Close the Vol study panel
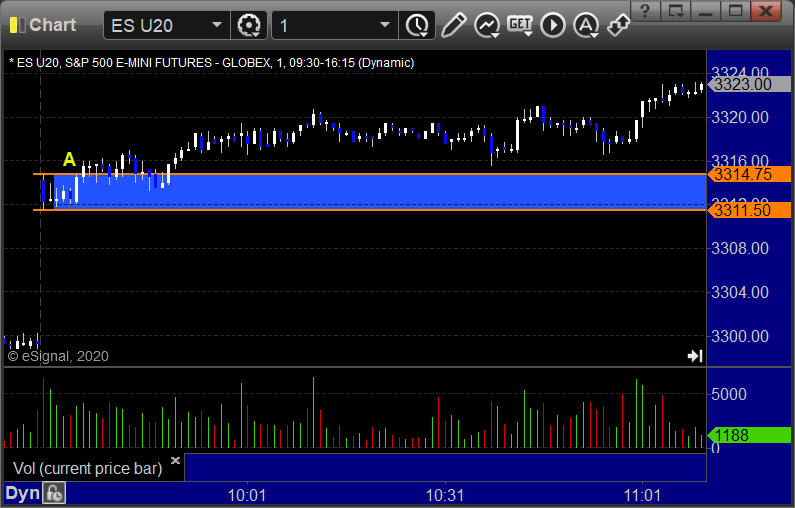795x508 pixels. [x=175, y=460]
